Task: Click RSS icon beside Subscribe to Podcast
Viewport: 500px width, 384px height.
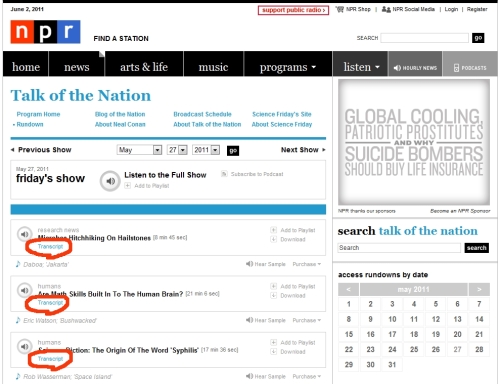Action: click(224, 174)
